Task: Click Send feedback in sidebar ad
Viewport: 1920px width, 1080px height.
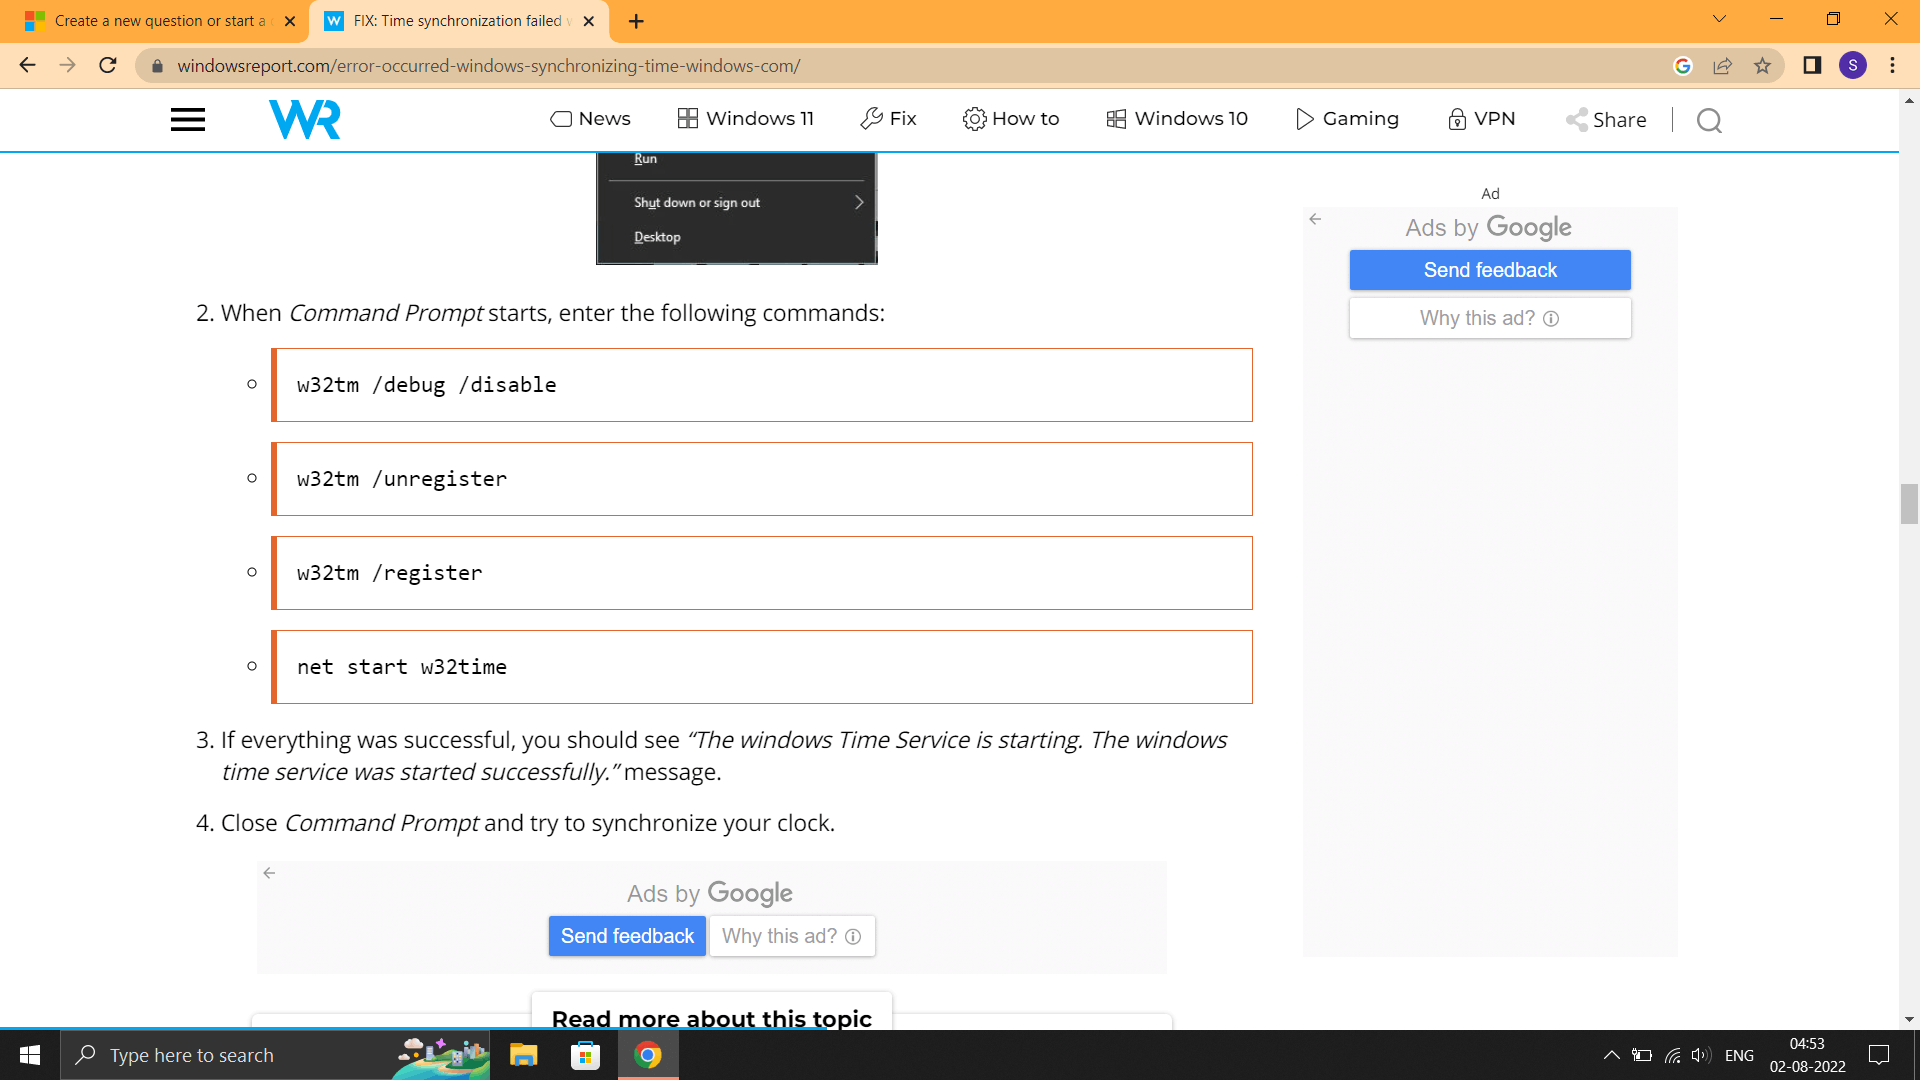Action: [1490, 270]
